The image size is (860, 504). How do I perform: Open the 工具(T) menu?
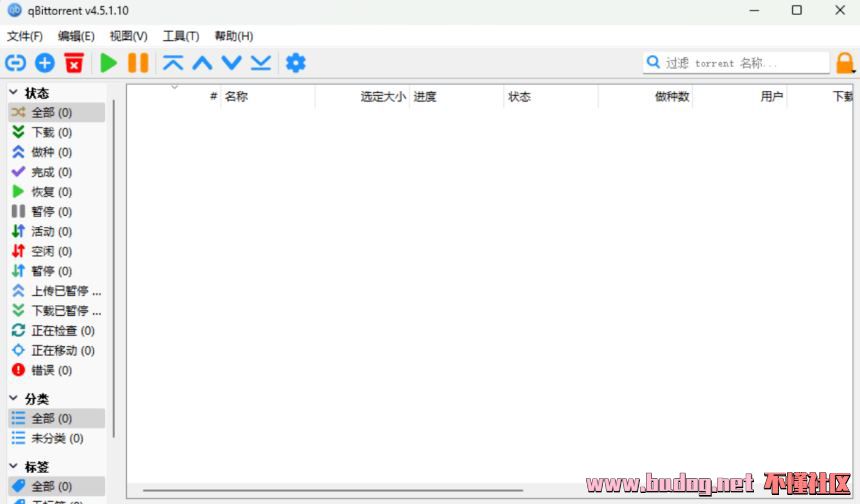coord(181,36)
